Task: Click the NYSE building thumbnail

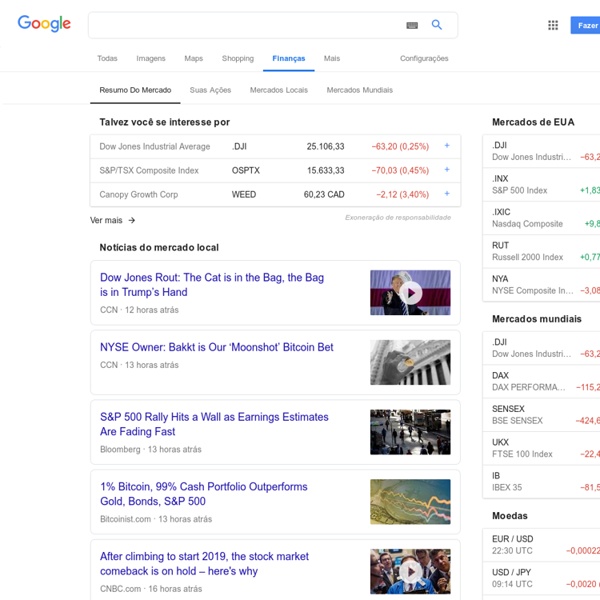Action: tap(410, 362)
